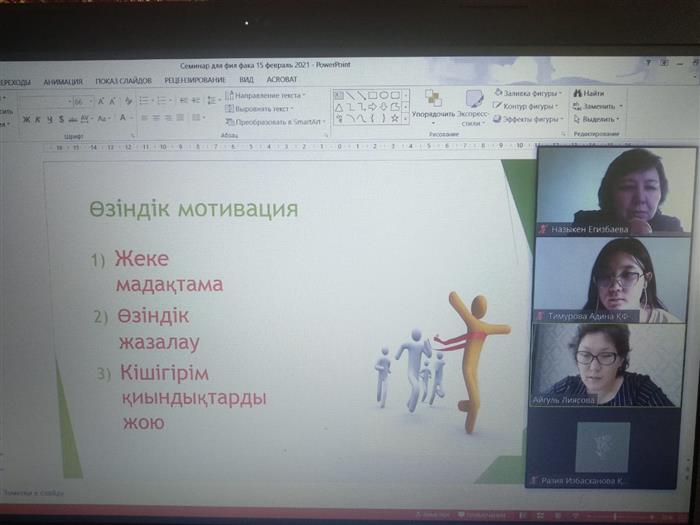
Task: Expand the font size dropdown
Action: (x=90, y=102)
